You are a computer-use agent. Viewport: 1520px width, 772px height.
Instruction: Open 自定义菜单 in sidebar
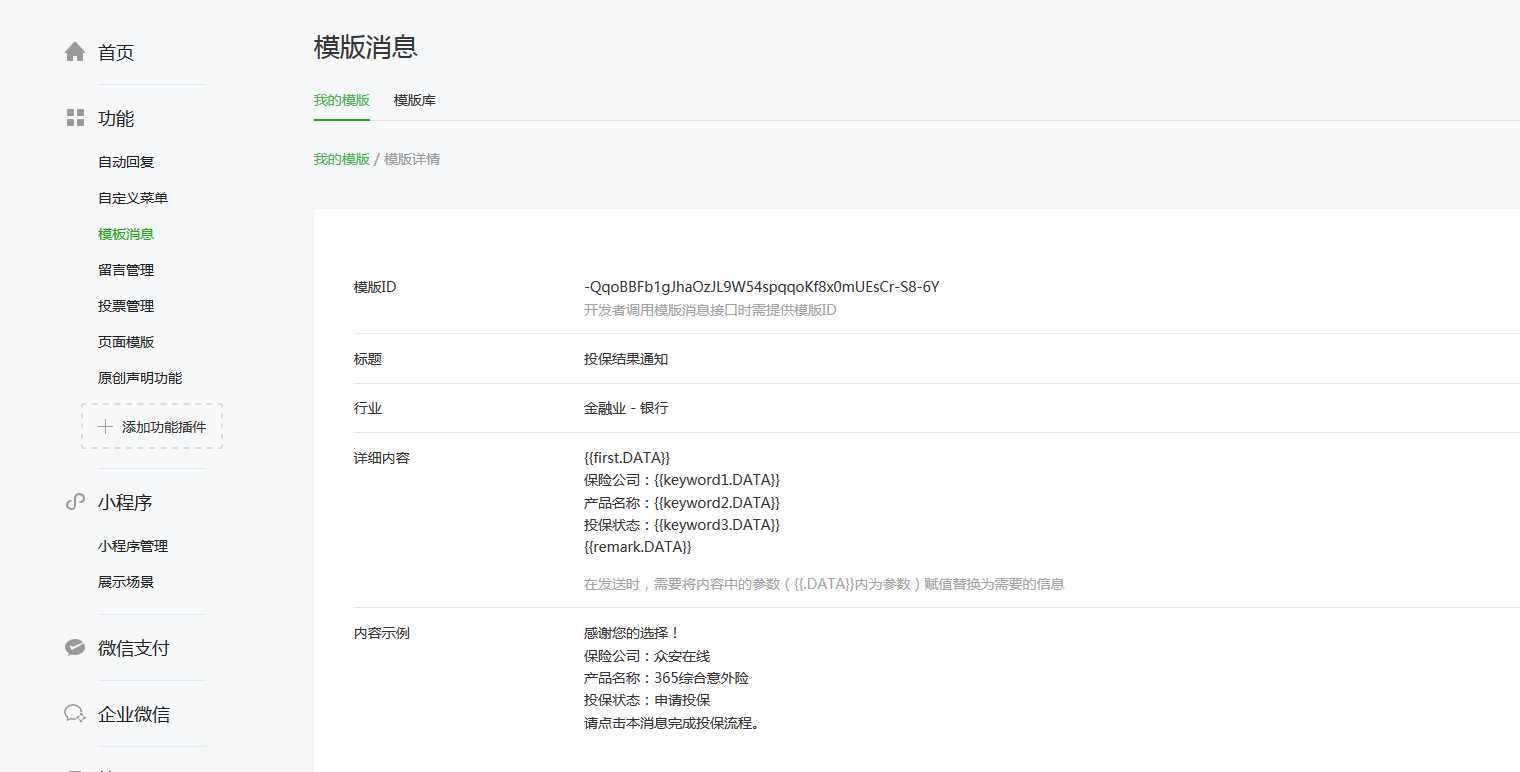[133, 198]
